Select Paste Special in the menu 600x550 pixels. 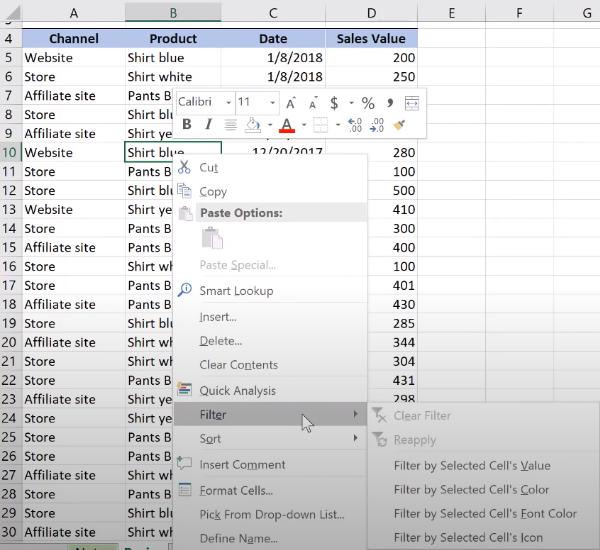[x=271, y=265]
